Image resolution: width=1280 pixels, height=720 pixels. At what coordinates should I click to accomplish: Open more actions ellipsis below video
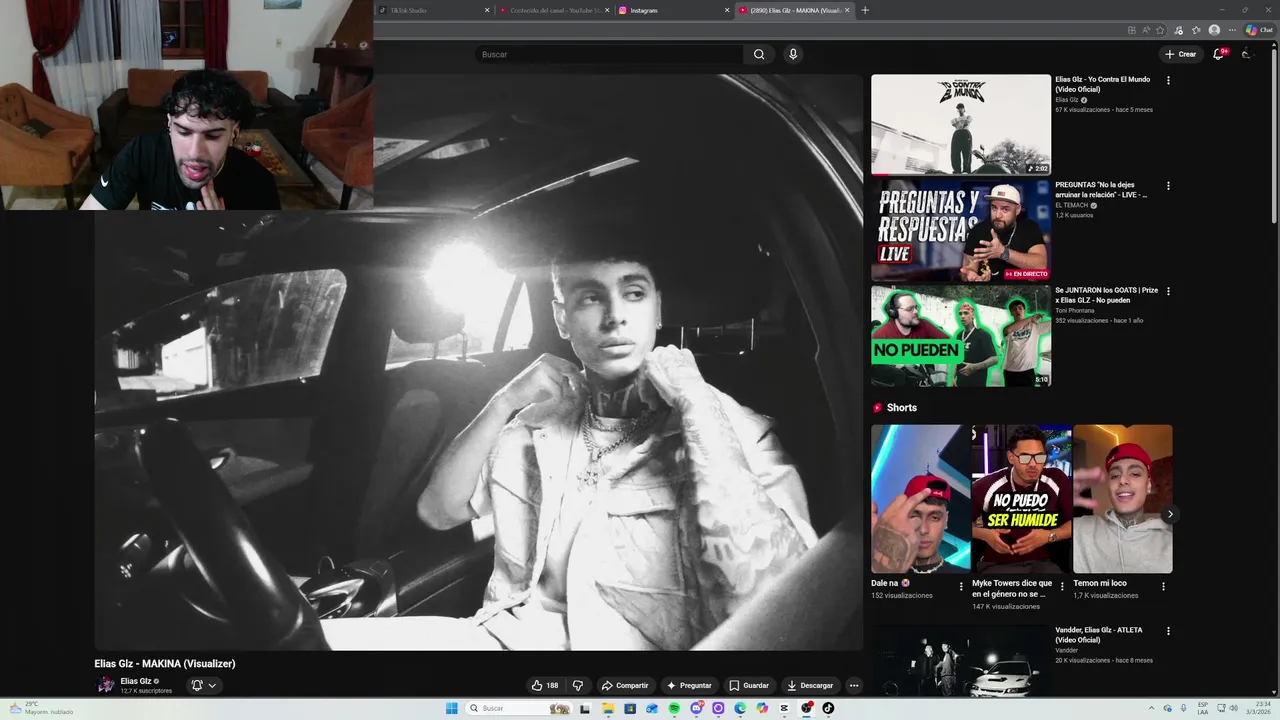click(x=854, y=685)
